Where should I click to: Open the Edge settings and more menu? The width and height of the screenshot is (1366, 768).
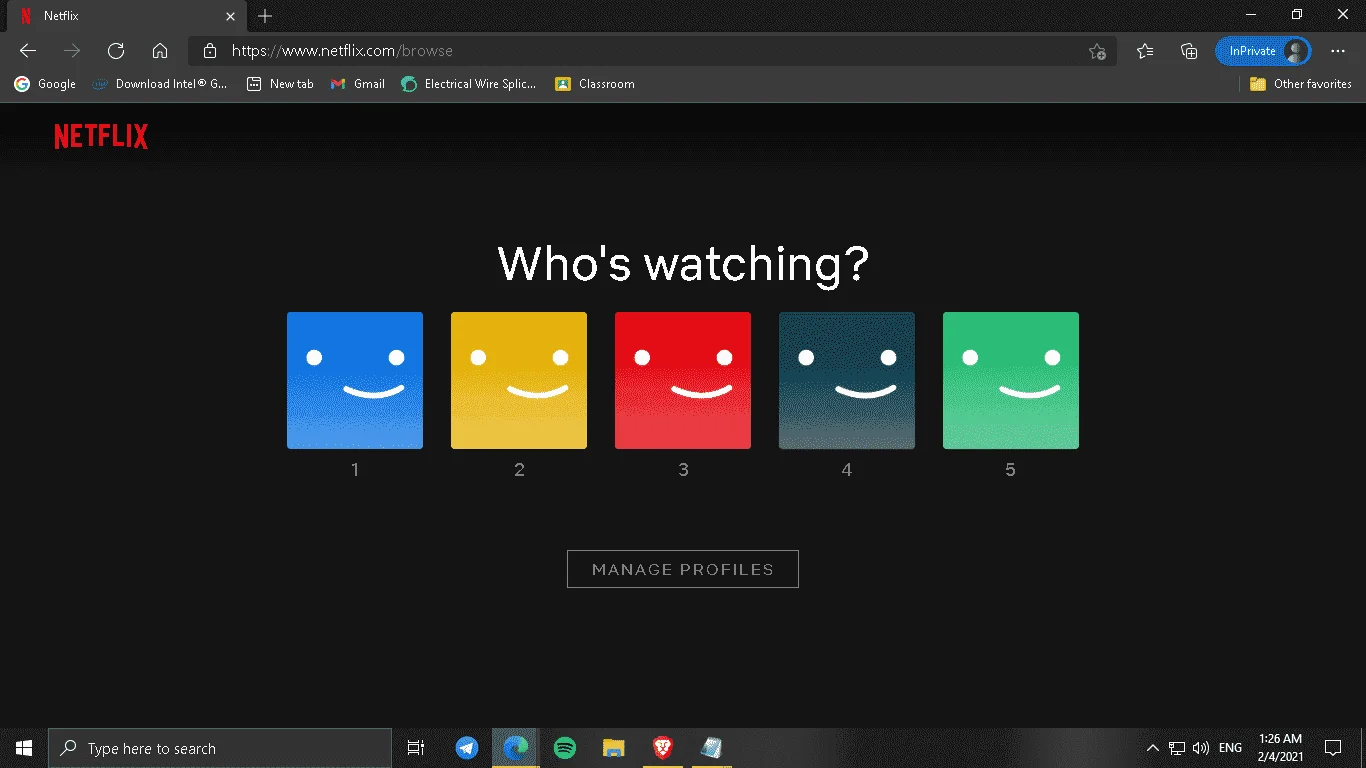1338,51
